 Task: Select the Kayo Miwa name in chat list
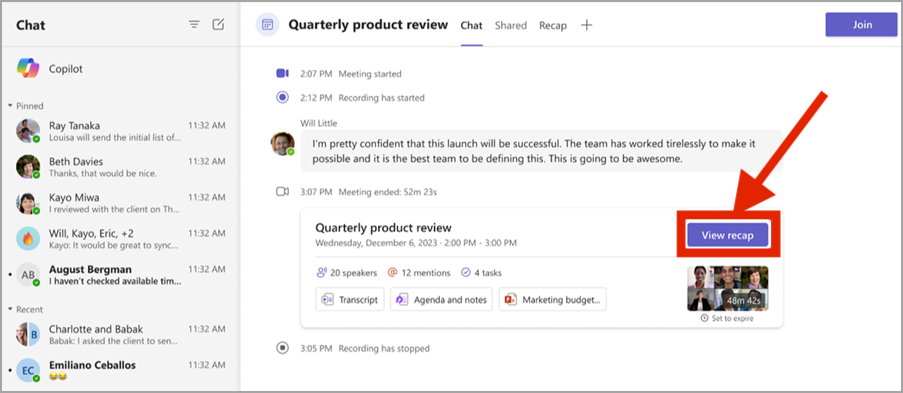click(74, 198)
